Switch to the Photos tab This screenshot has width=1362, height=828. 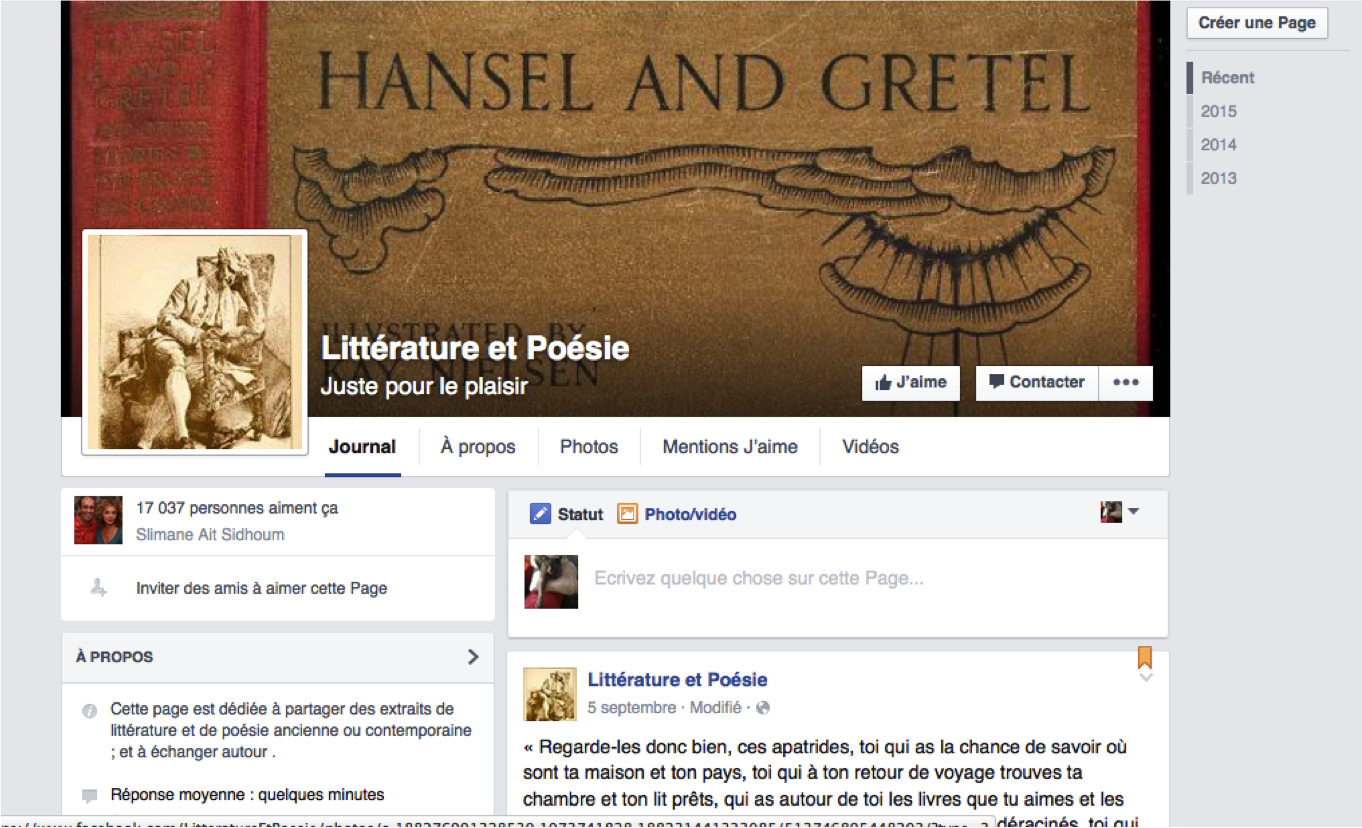pyautogui.click(x=589, y=447)
